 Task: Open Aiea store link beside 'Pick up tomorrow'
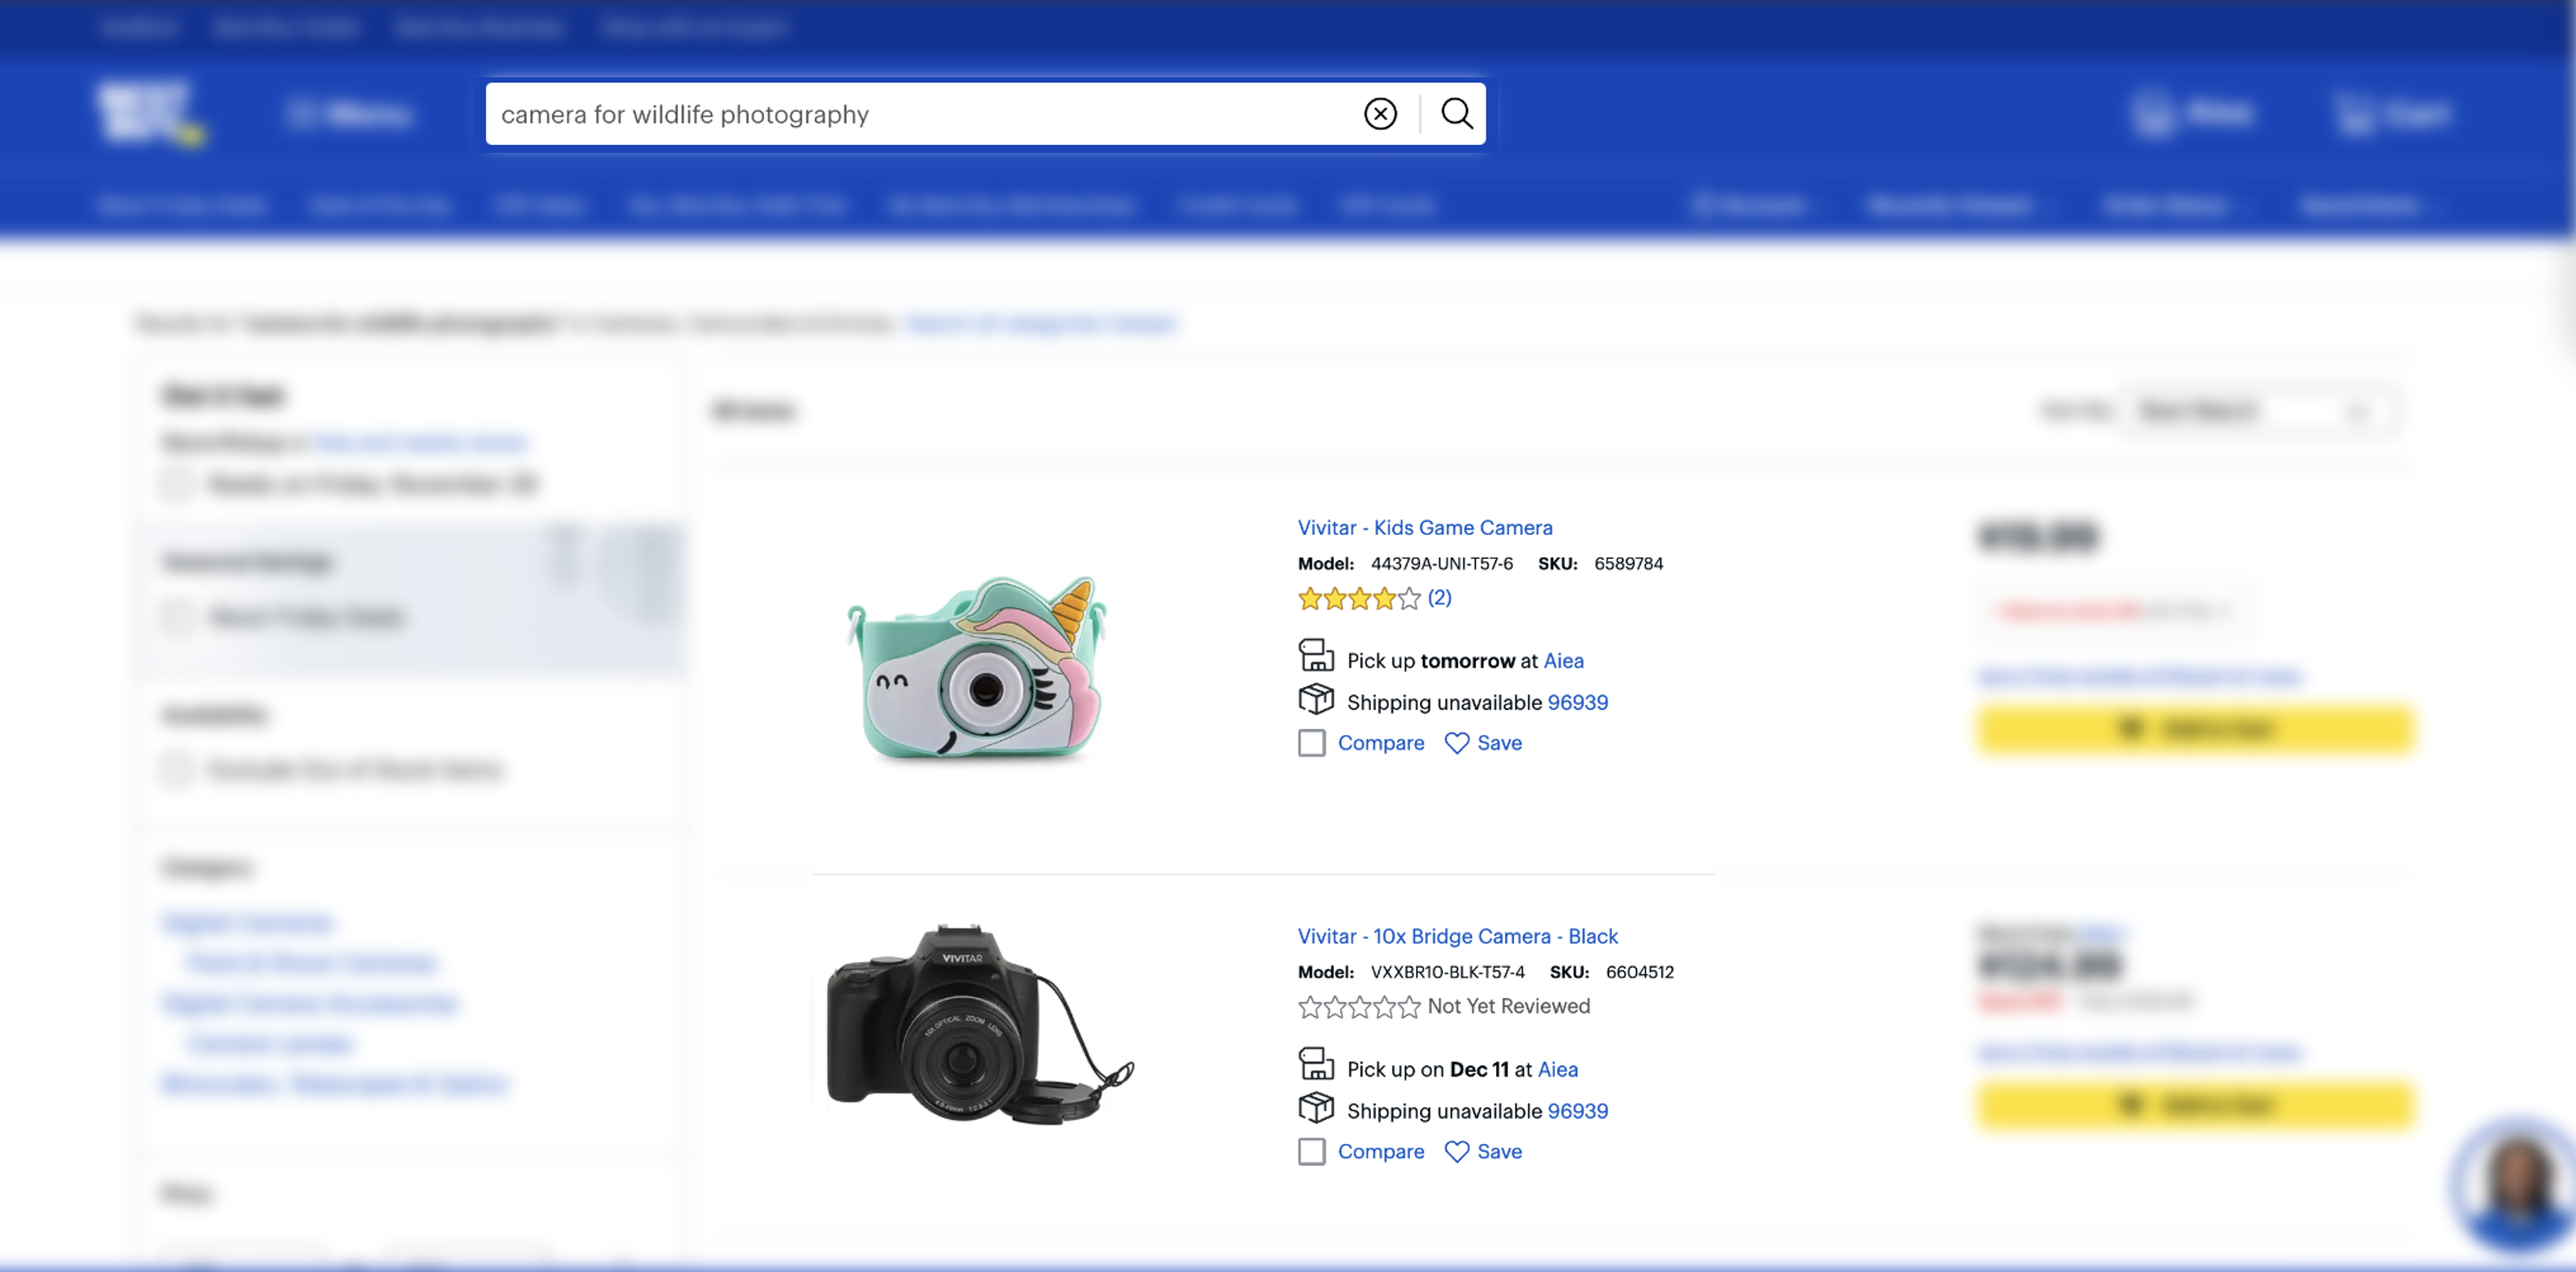(1563, 660)
